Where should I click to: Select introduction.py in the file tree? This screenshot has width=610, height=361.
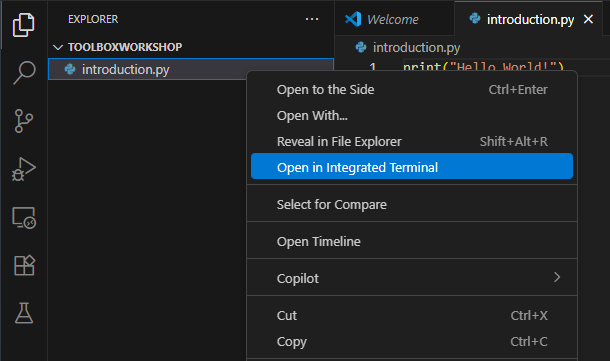191,69
